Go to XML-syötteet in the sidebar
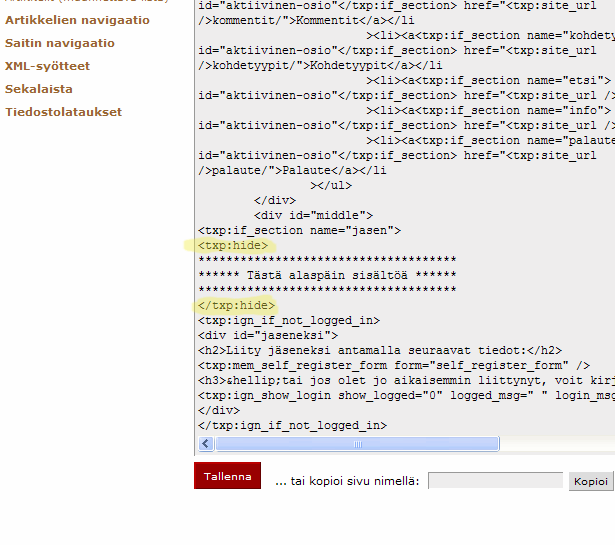This screenshot has width=615, height=545. click(x=47, y=66)
